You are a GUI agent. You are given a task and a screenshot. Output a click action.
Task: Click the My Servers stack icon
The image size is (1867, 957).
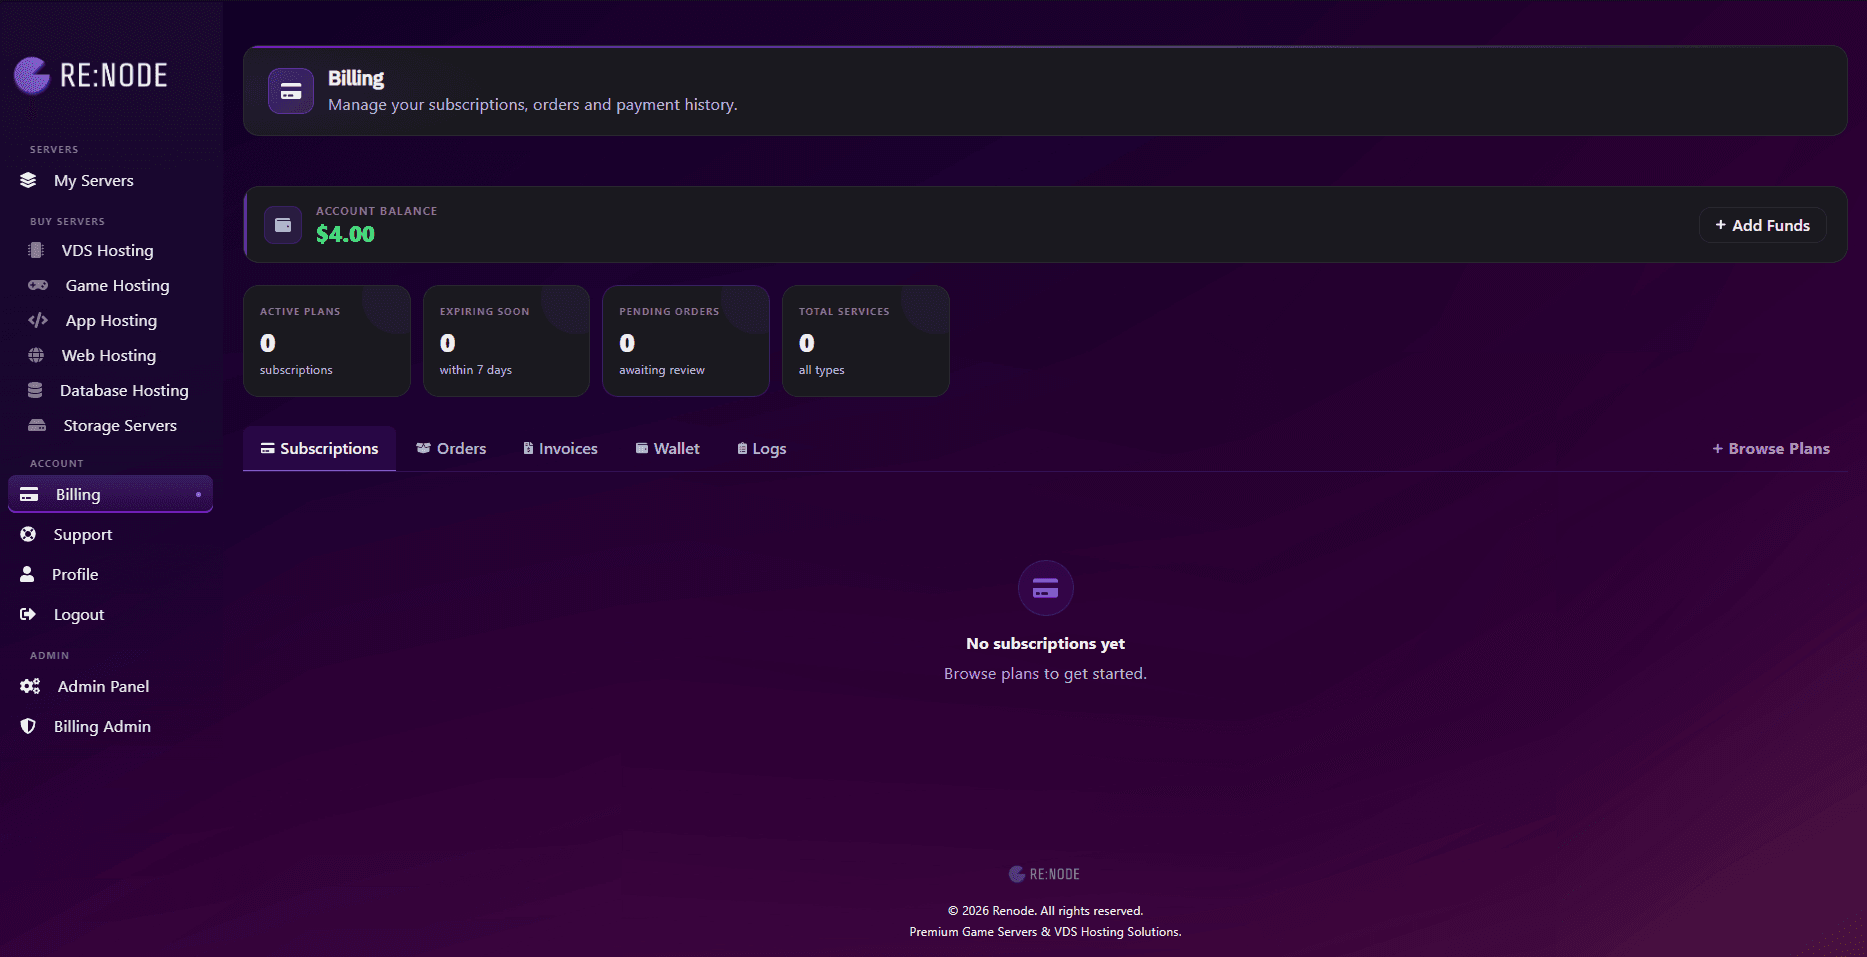[28, 180]
